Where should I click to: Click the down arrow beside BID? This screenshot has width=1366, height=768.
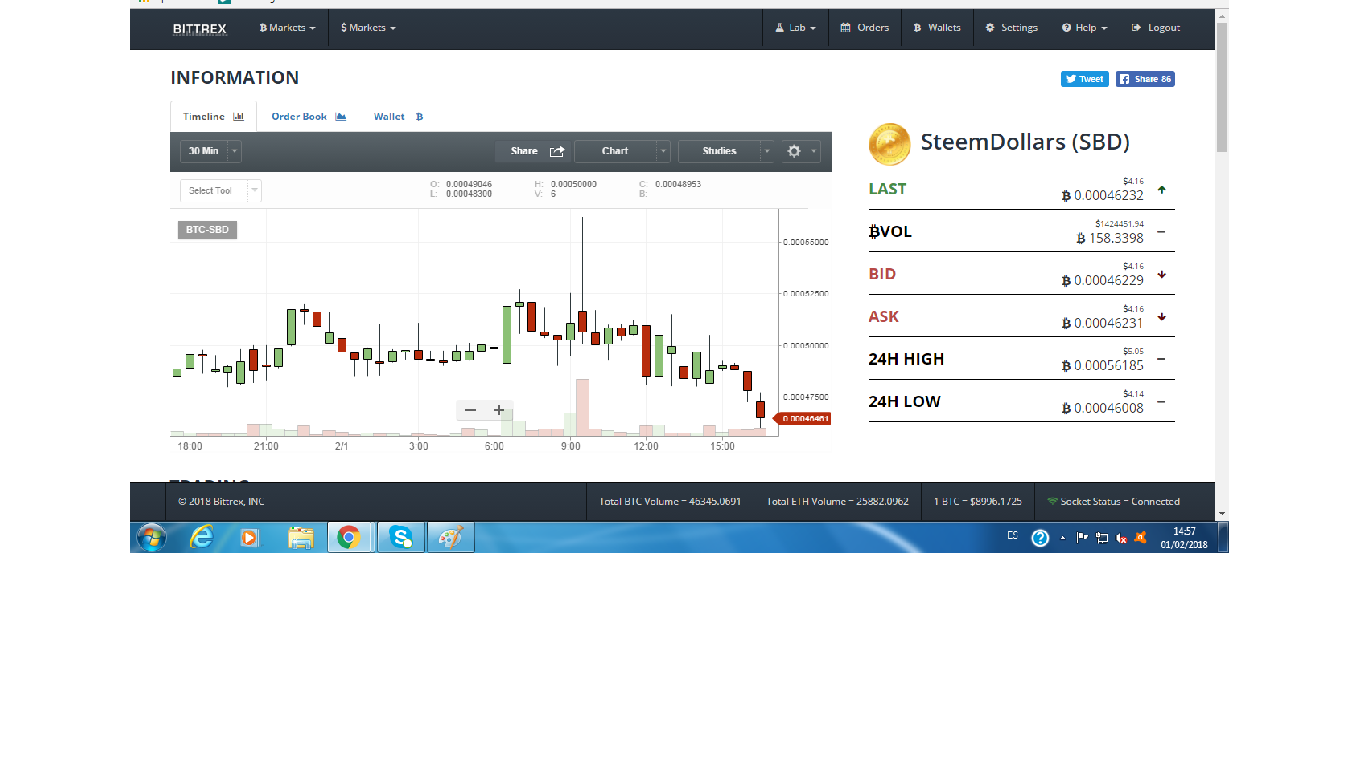(x=1161, y=274)
